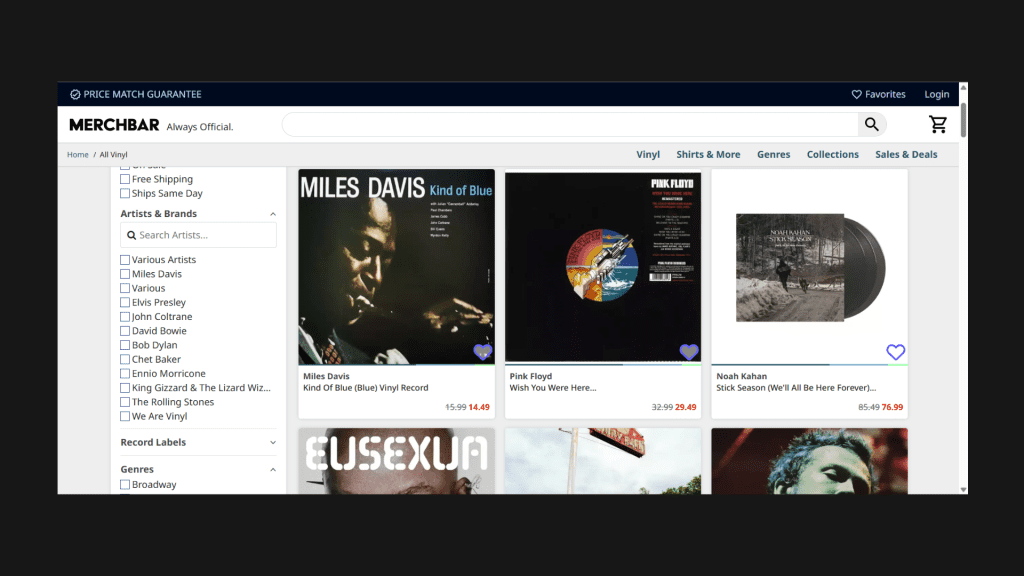Favorite the Miles Davis Kind of Blue record
This screenshot has width=1024, height=576.
[483, 352]
